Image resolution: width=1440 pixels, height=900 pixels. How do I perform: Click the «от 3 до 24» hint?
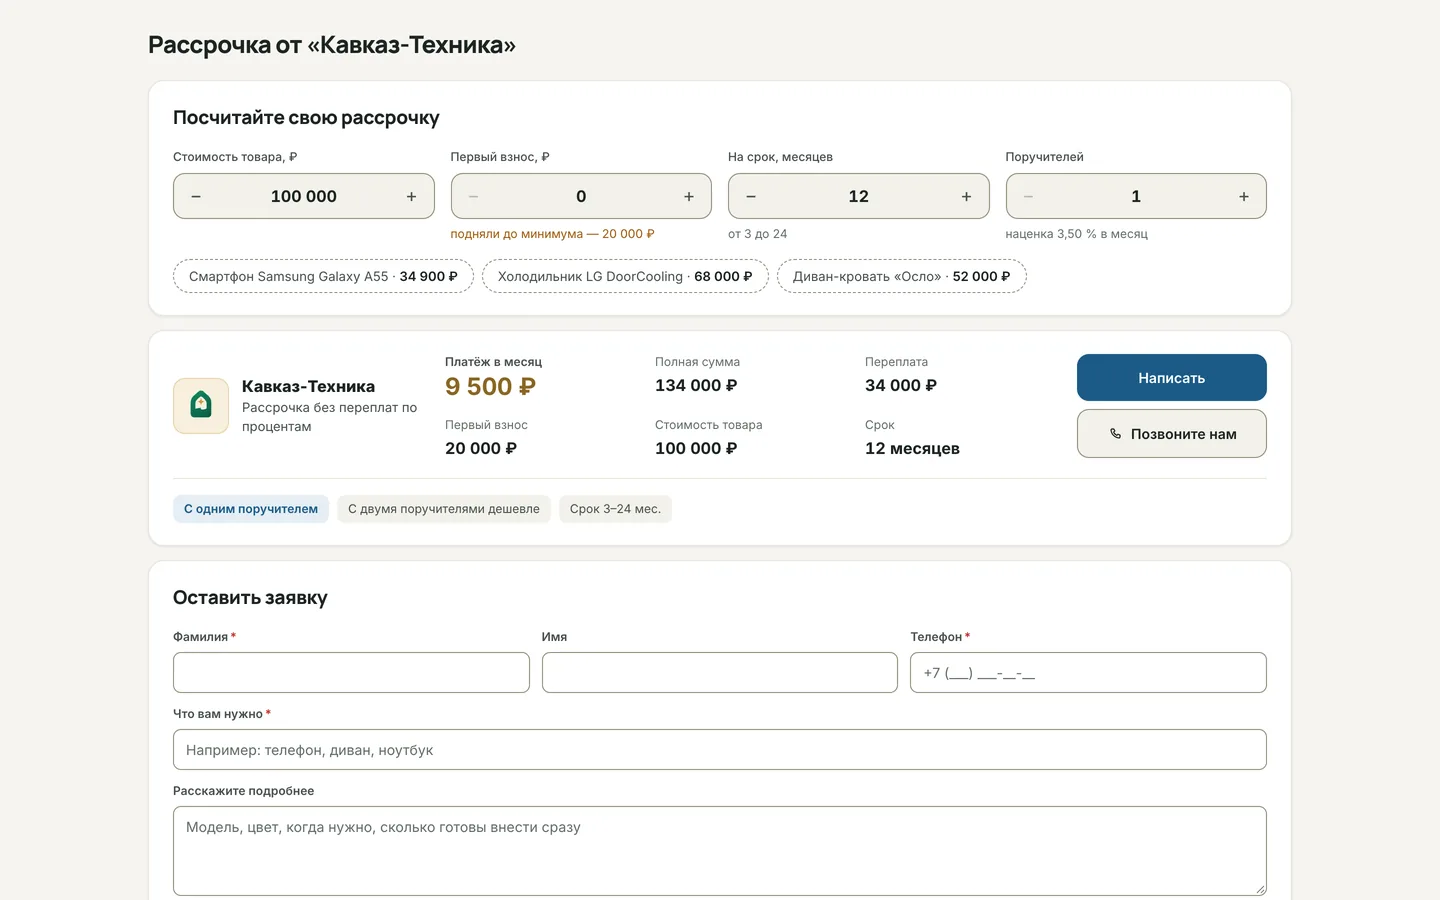758,234
